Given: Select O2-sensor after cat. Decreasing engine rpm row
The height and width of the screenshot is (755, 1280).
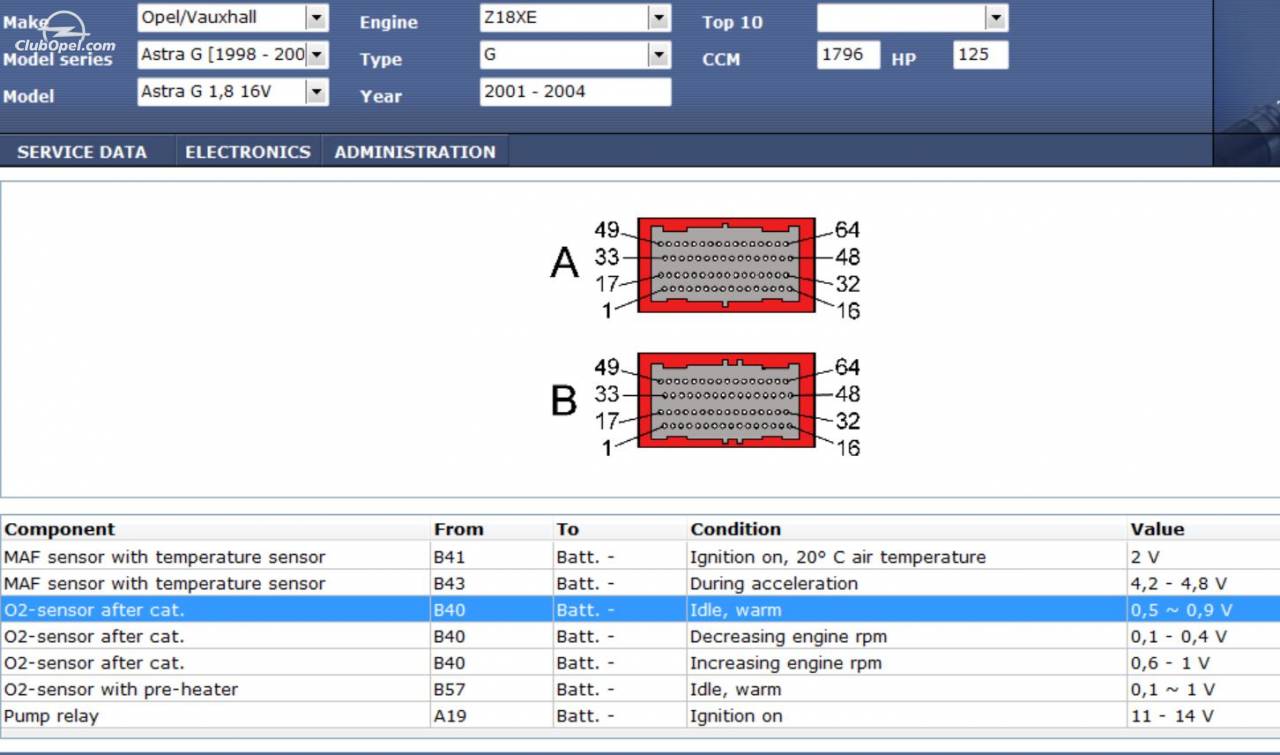Looking at the screenshot, I should pos(640,636).
